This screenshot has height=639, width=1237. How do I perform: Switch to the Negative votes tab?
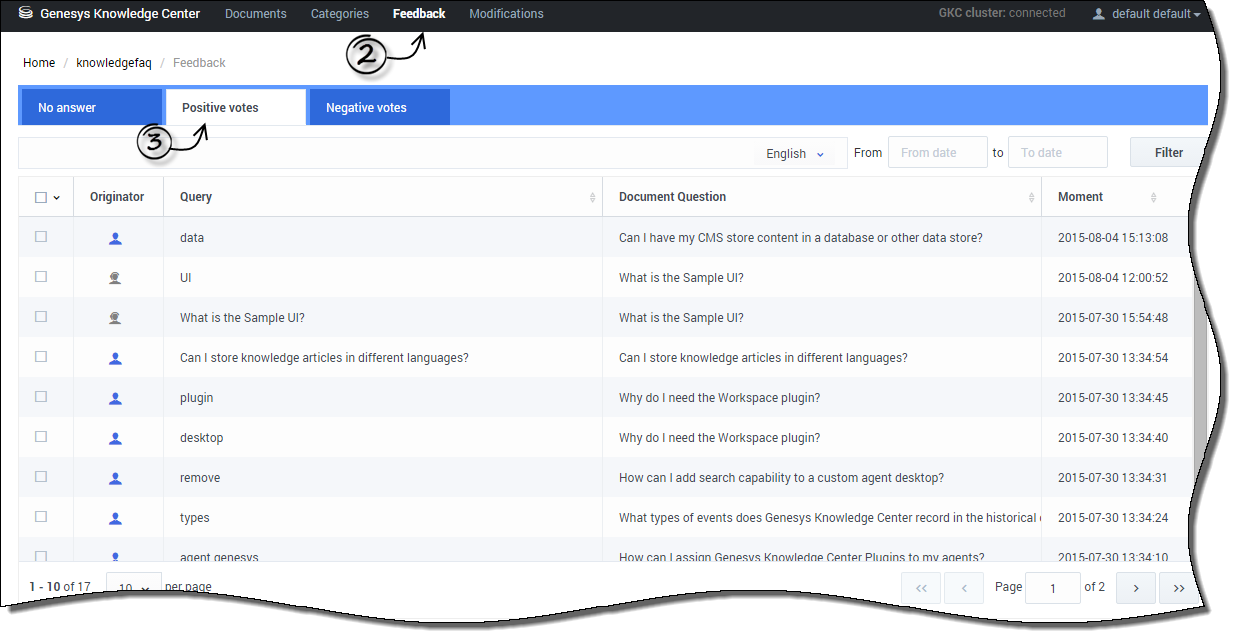tap(379, 108)
